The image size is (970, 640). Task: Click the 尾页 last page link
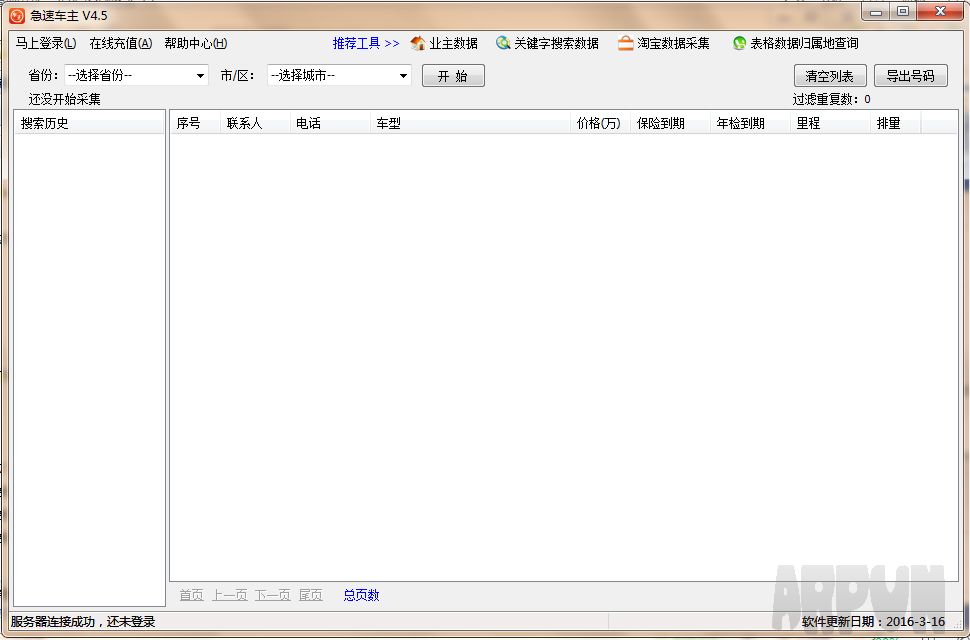tap(310, 595)
